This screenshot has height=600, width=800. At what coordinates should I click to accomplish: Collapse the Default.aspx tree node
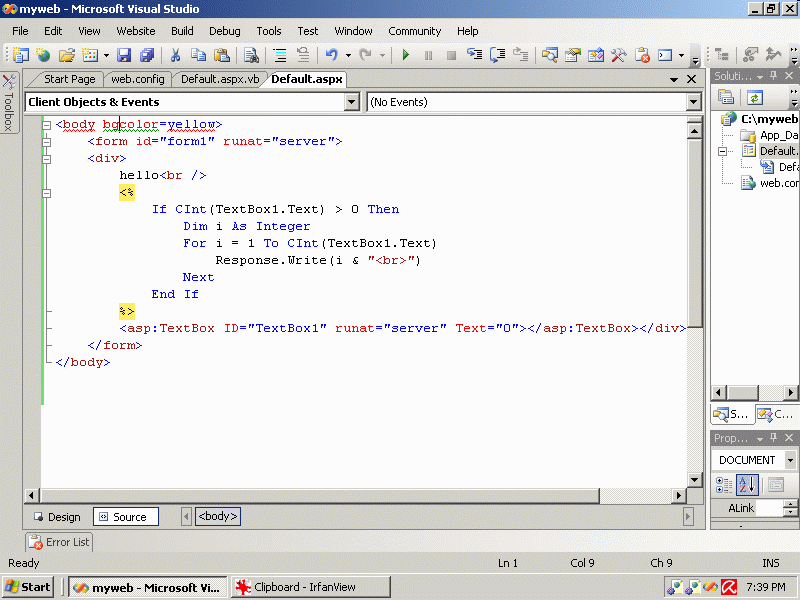click(721, 151)
